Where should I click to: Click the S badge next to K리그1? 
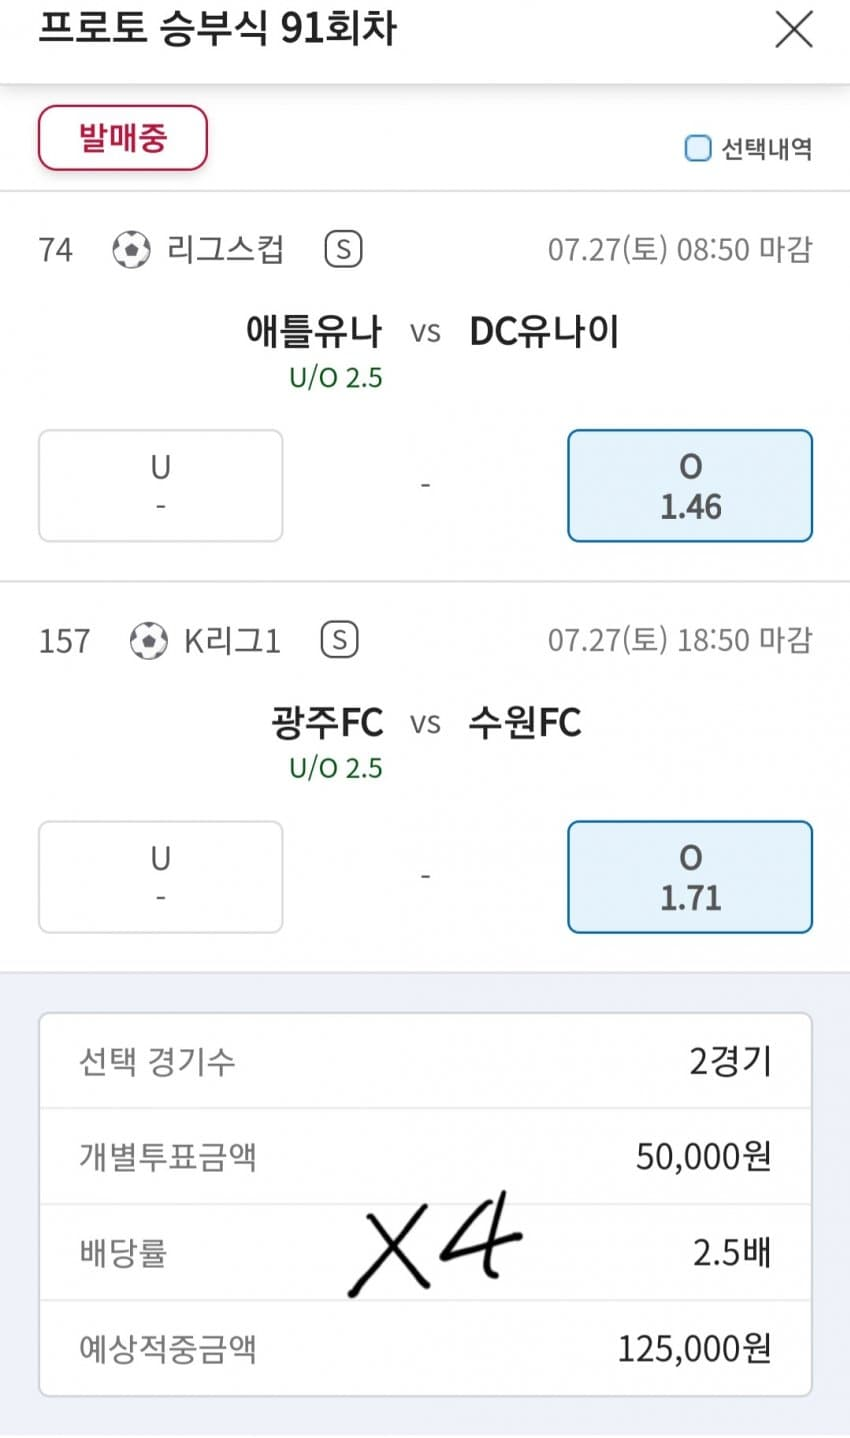pyautogui.click(x=339, y=640)
